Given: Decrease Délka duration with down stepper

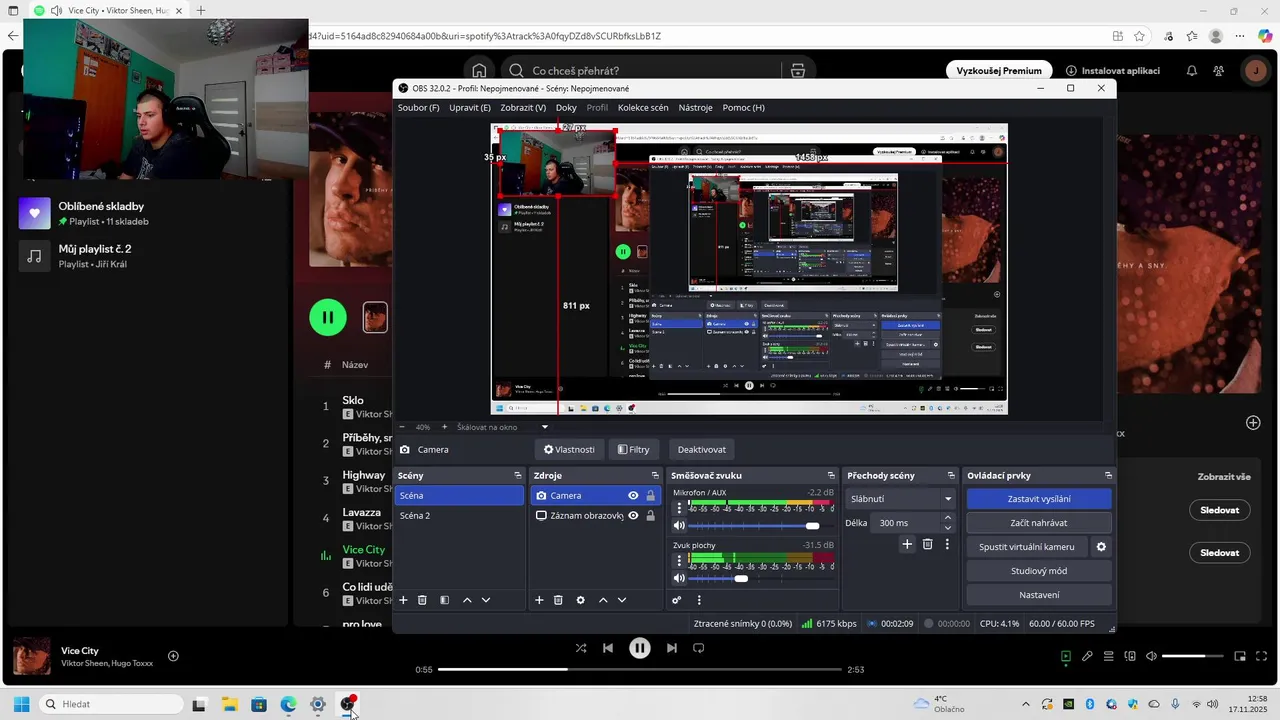Looking at the screenshot, I should [x=948, y=528].
